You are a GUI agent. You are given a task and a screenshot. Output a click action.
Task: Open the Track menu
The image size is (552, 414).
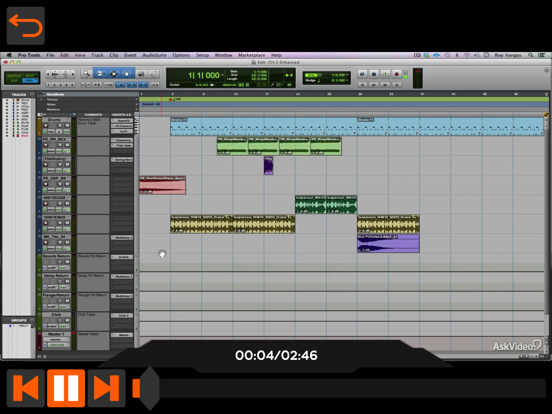point(97,55)
